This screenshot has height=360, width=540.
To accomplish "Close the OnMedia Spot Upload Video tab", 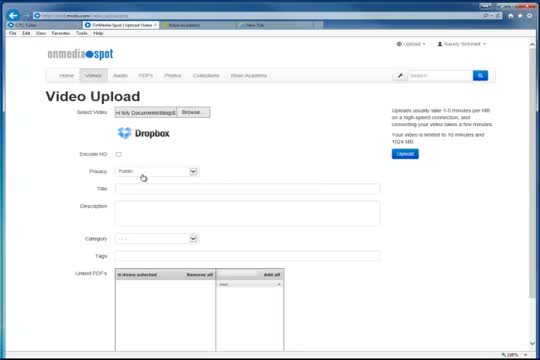I will tap(155, 25).
